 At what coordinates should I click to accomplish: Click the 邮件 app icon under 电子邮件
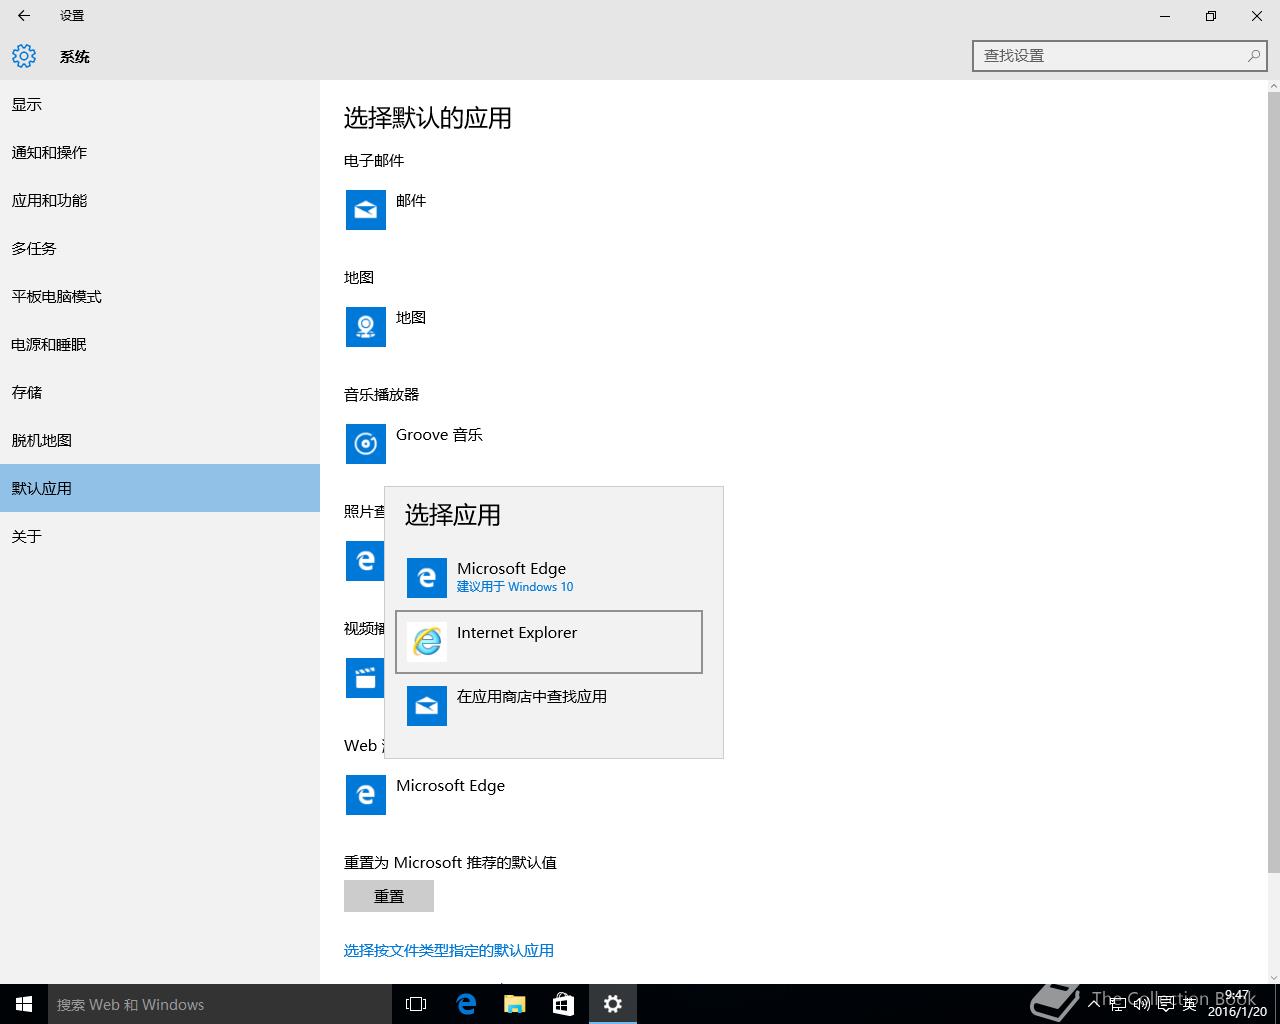(x=366, y=210)
